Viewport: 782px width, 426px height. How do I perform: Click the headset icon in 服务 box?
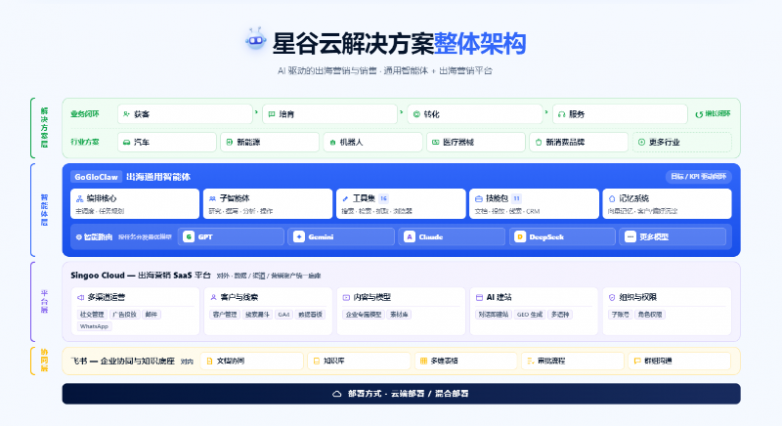click(x=562, y=114)
